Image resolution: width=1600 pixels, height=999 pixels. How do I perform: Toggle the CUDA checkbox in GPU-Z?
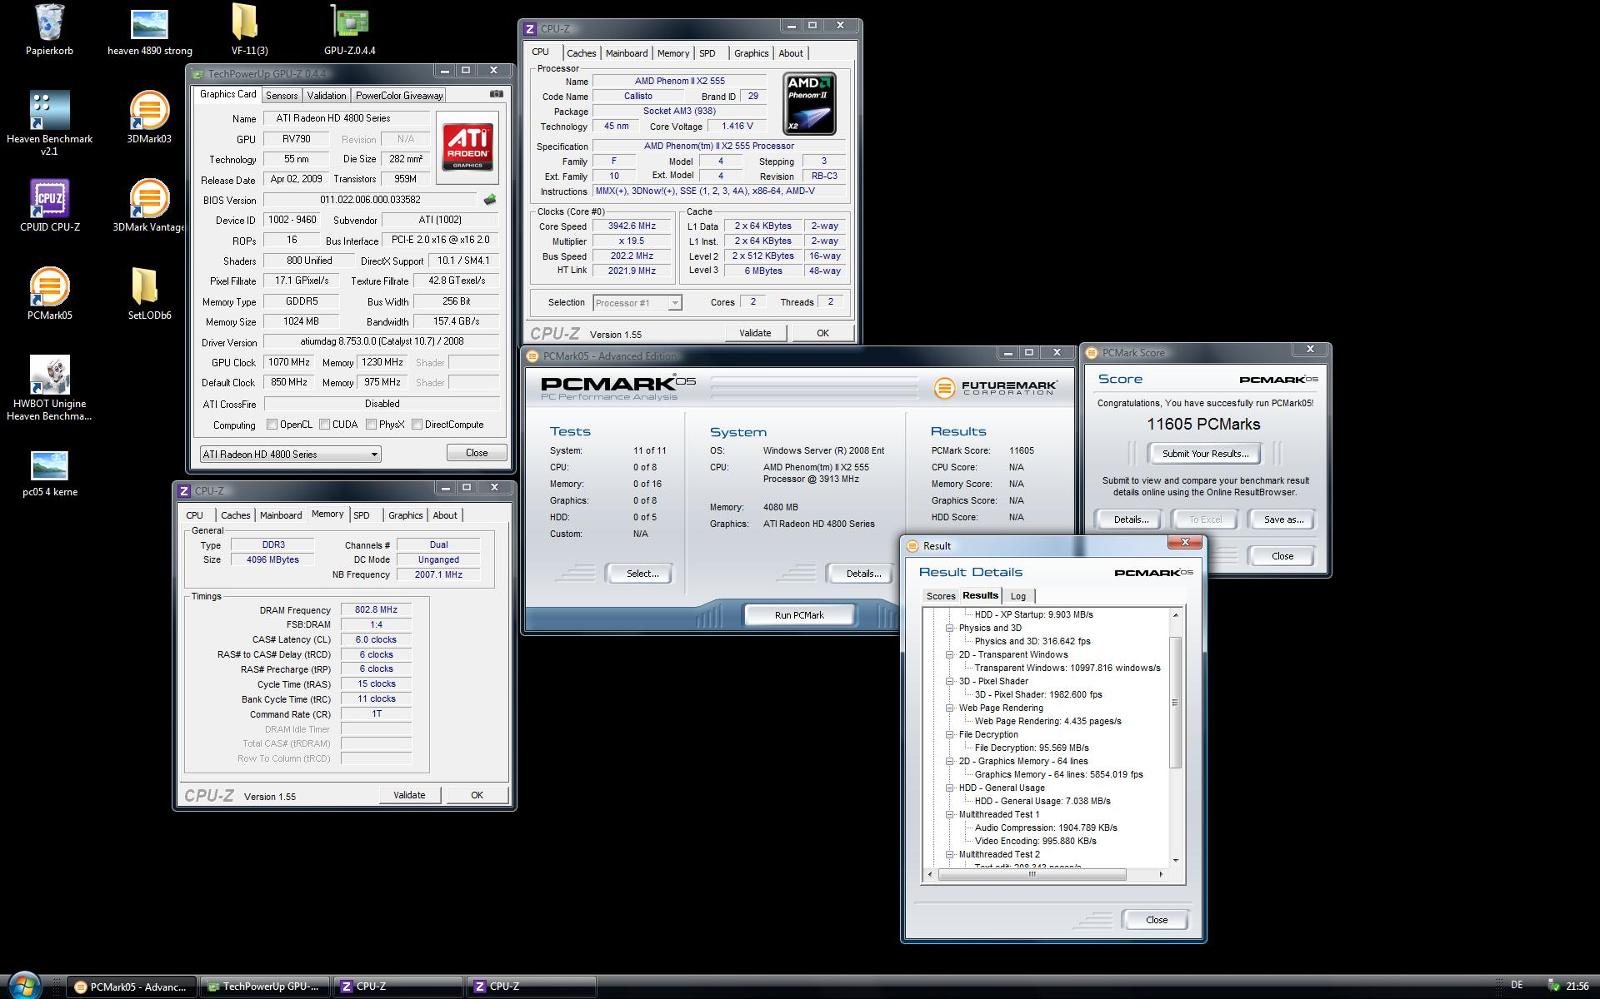(x=324, y=424)
